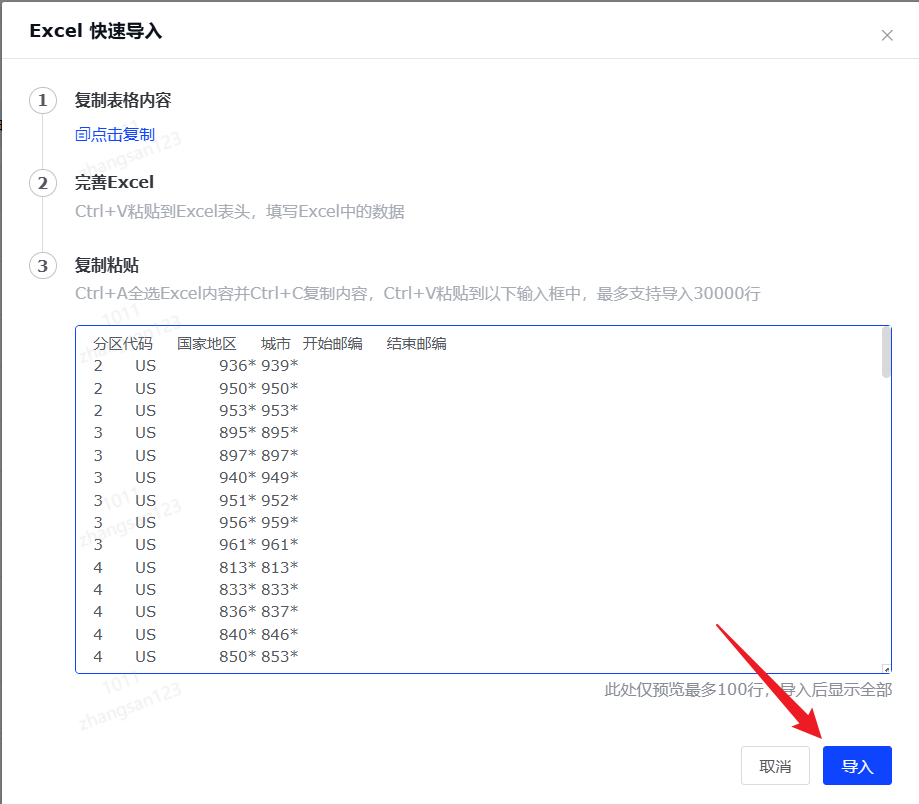919x804 pixels.
Task: Click the 复制粘贴 step title
Action: (x=107, y=265)
